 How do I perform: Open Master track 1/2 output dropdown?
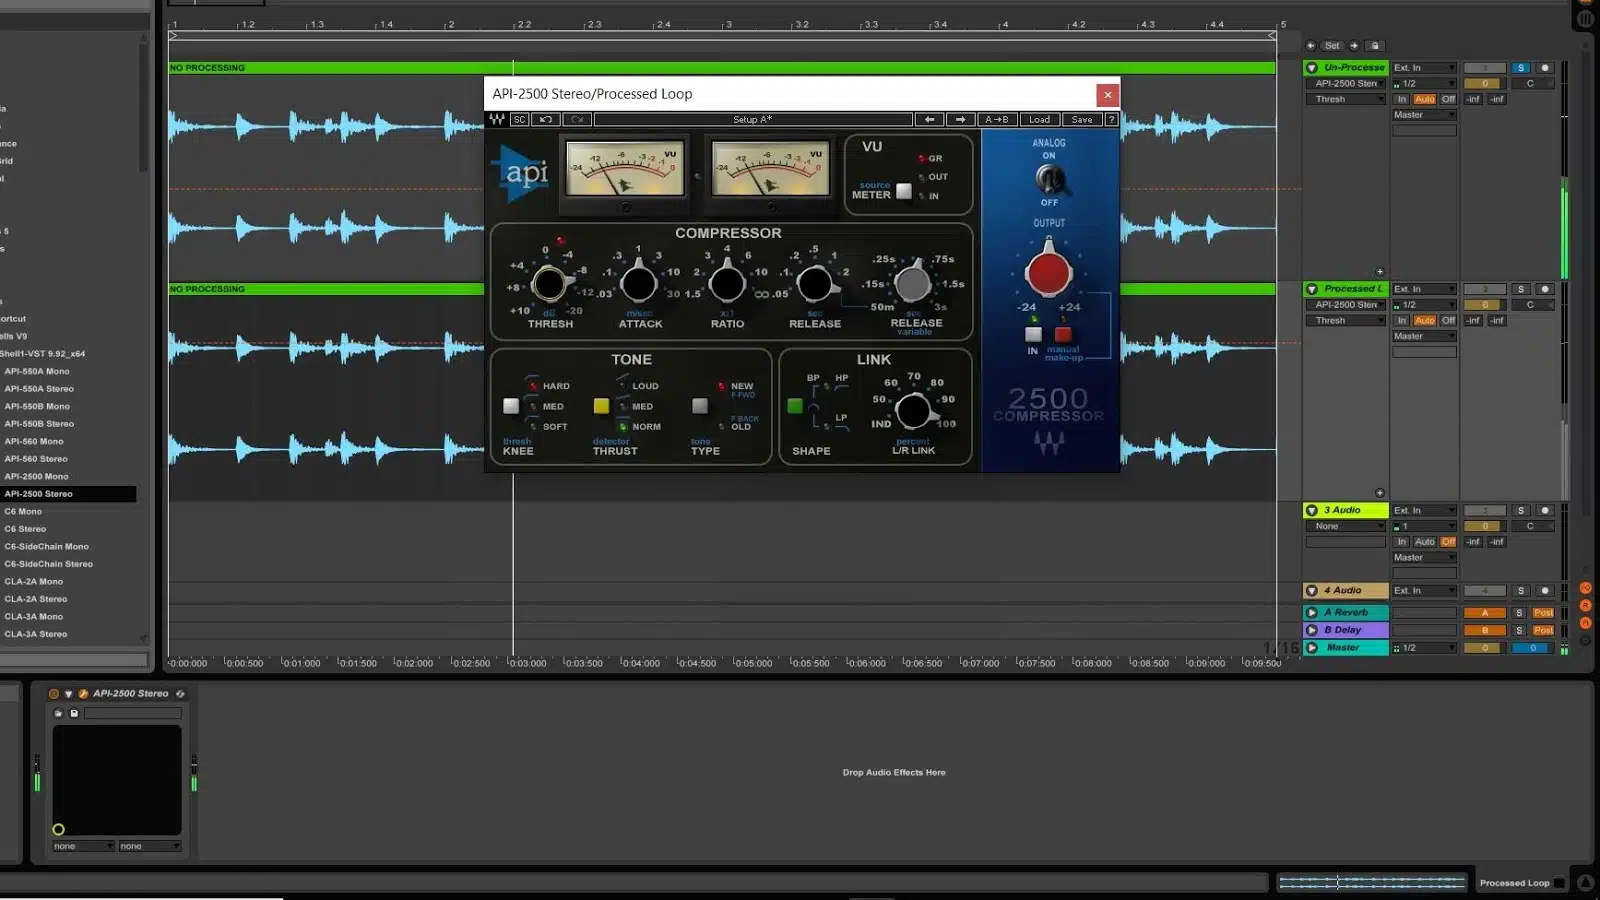coord(1424,648)
